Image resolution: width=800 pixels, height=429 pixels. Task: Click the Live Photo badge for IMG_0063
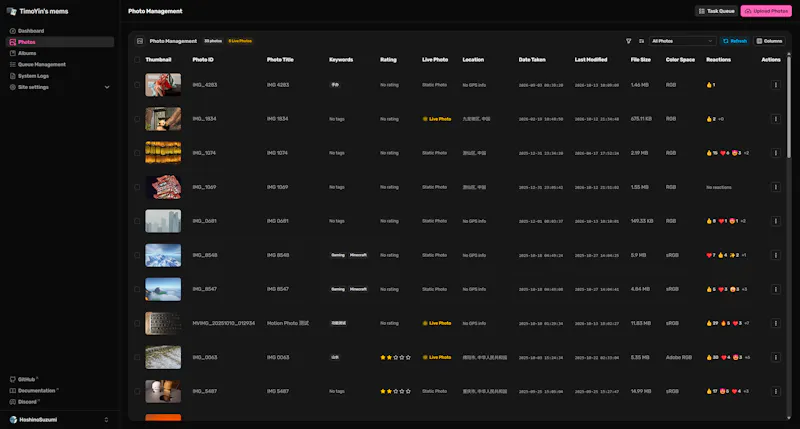coord(437,357)
